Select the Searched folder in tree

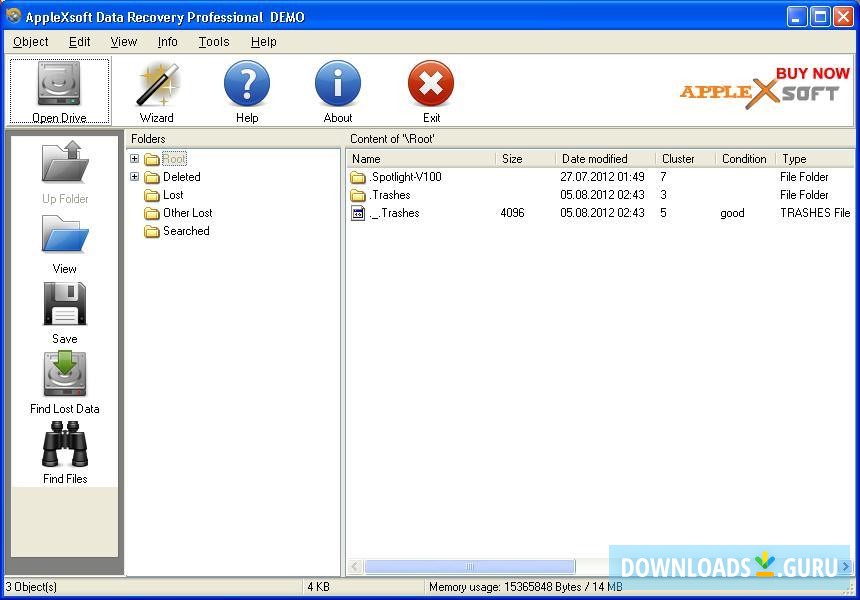186,231
